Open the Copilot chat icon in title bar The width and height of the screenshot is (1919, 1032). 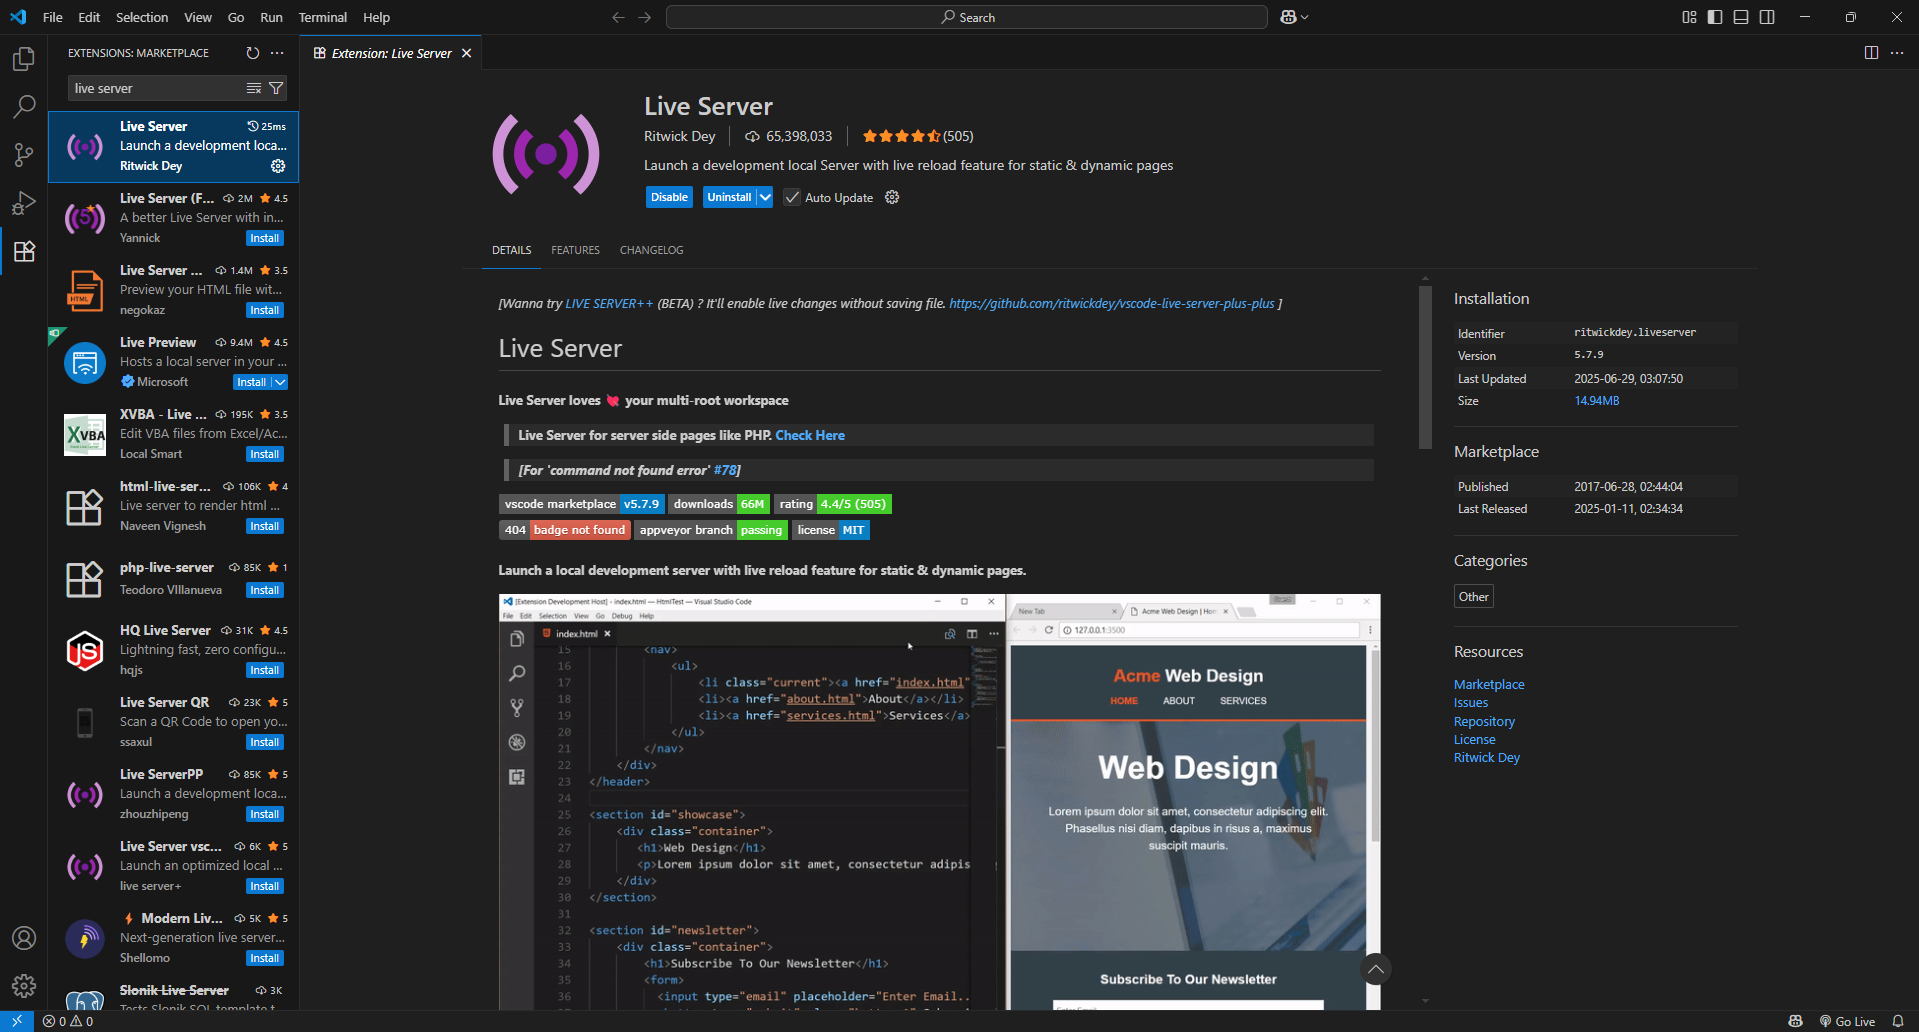pyautogui.click(x=1288, y=17)
